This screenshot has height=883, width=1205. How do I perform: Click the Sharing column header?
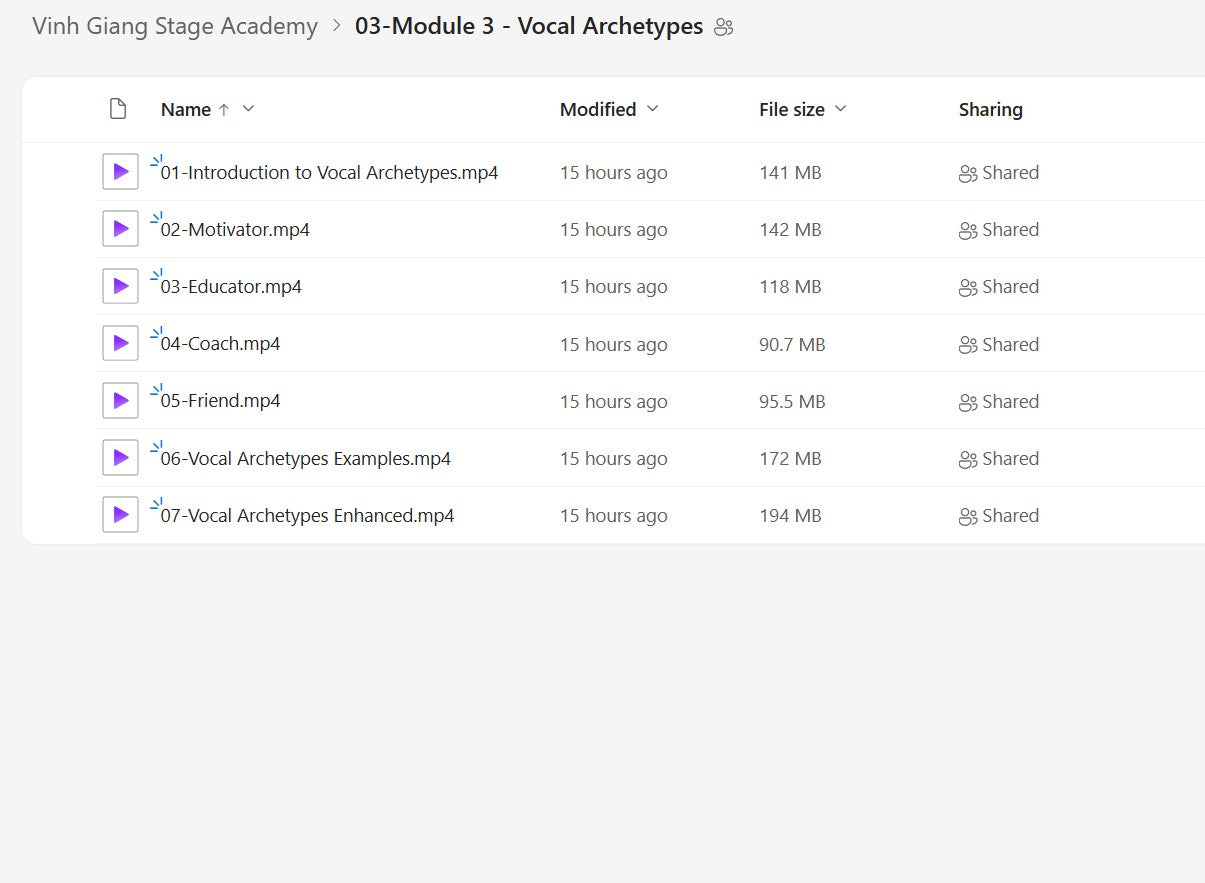[990, 110]
